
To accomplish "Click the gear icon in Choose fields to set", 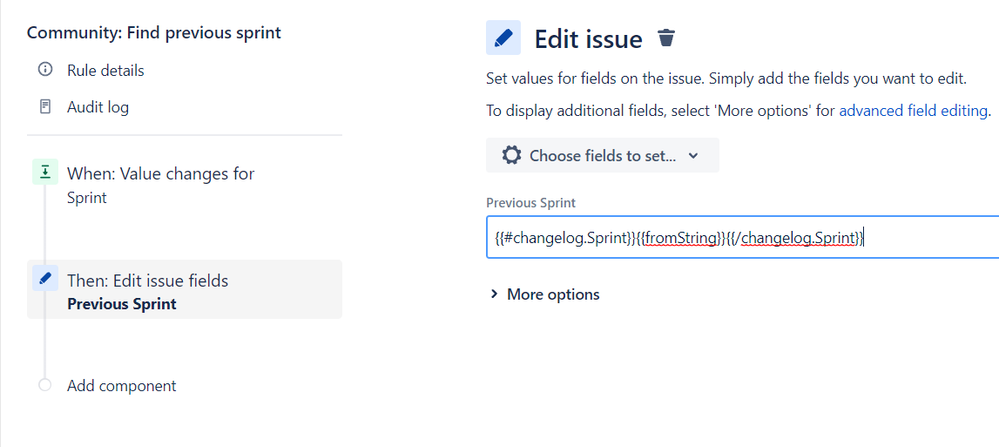I will coord(512,155).
